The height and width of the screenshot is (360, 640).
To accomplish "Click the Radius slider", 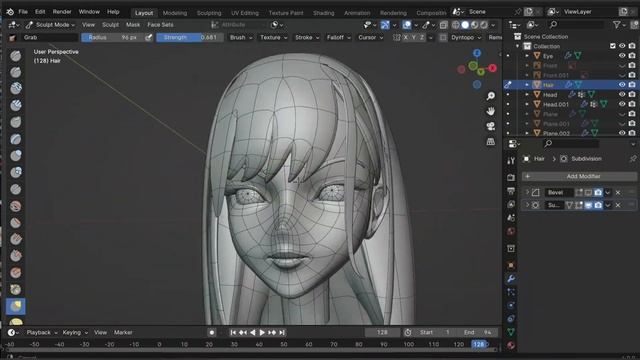I will pyautogui.click(x=112, y=38).
